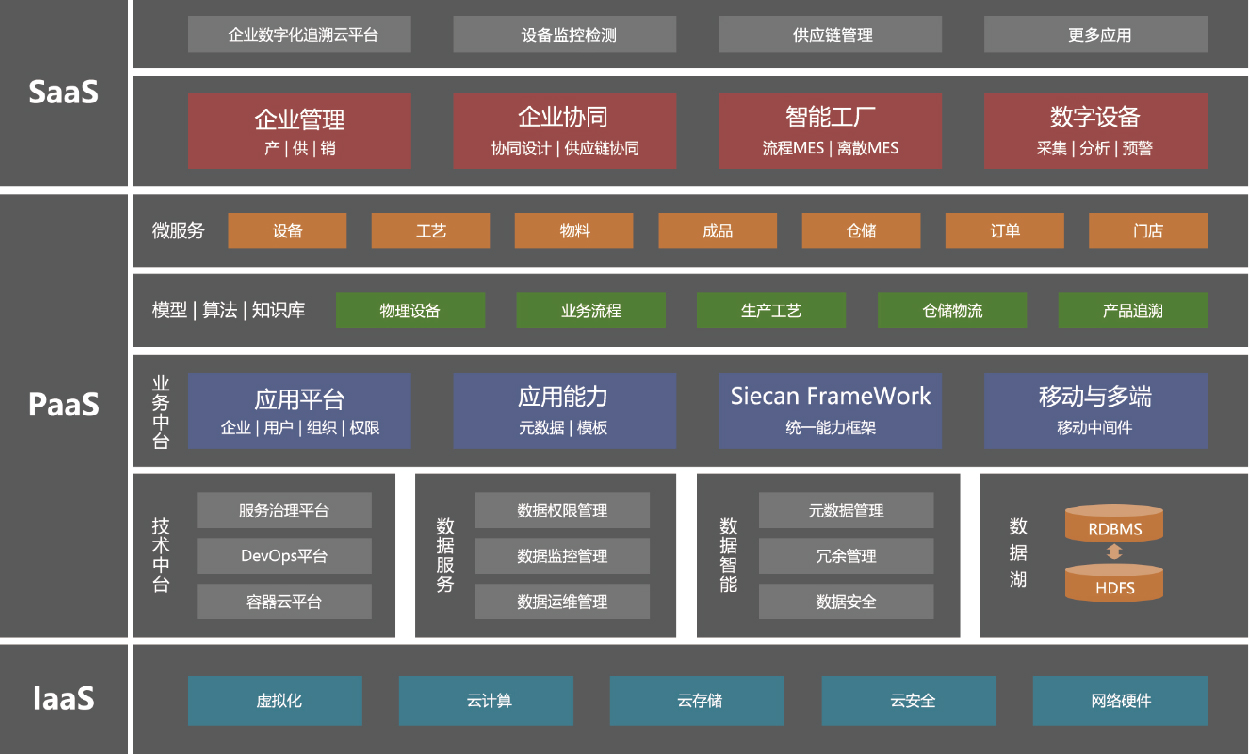The image size is (1249, 754).
Task: Click the 移动中间件 subtitle
Action: (1095, 428)
